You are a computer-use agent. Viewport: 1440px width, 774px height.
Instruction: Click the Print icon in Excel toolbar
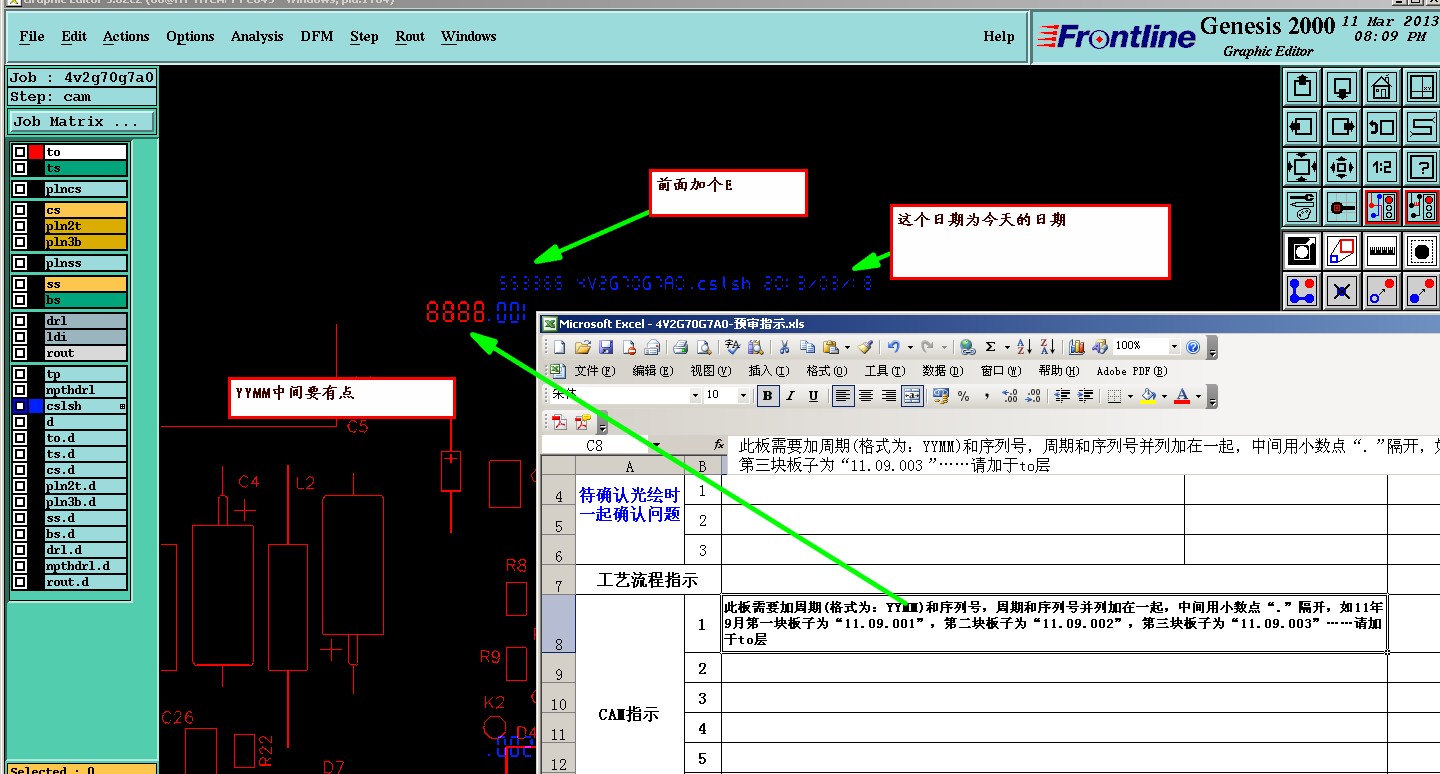point(680,347)
